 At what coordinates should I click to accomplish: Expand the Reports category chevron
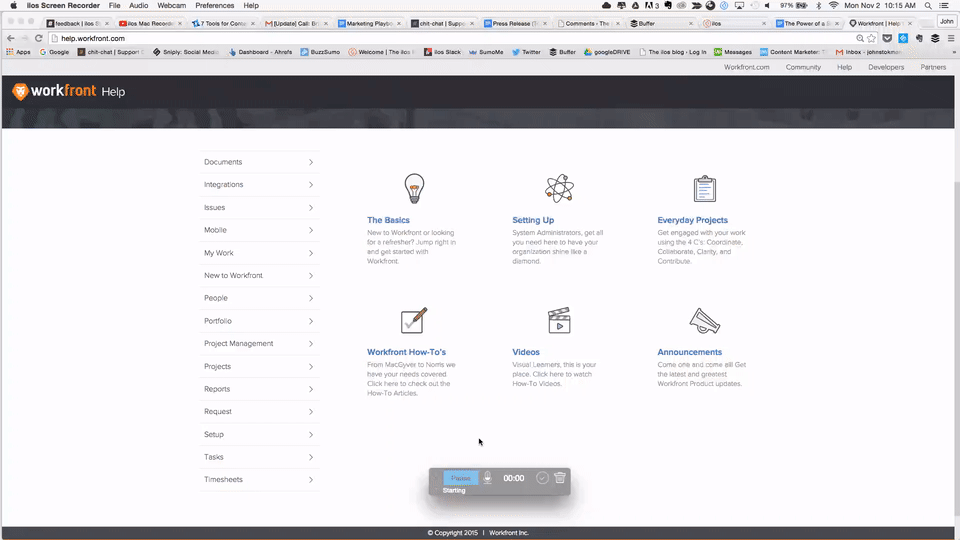[x=311, y=389]
